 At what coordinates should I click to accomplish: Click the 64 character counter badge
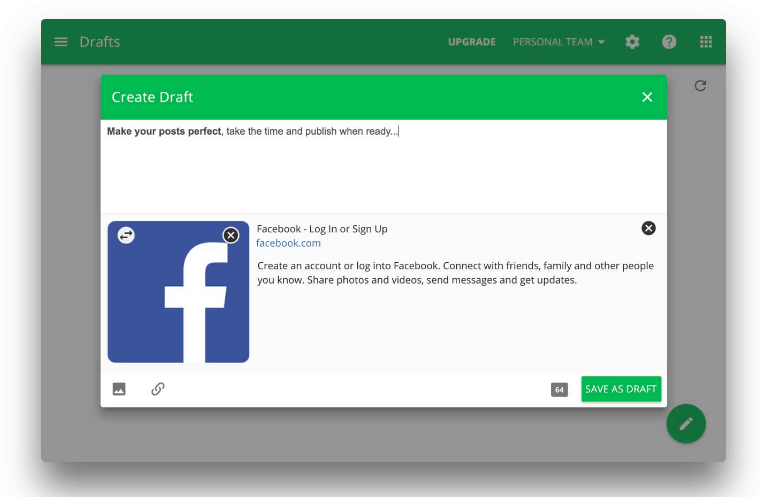tap(559, 390)
